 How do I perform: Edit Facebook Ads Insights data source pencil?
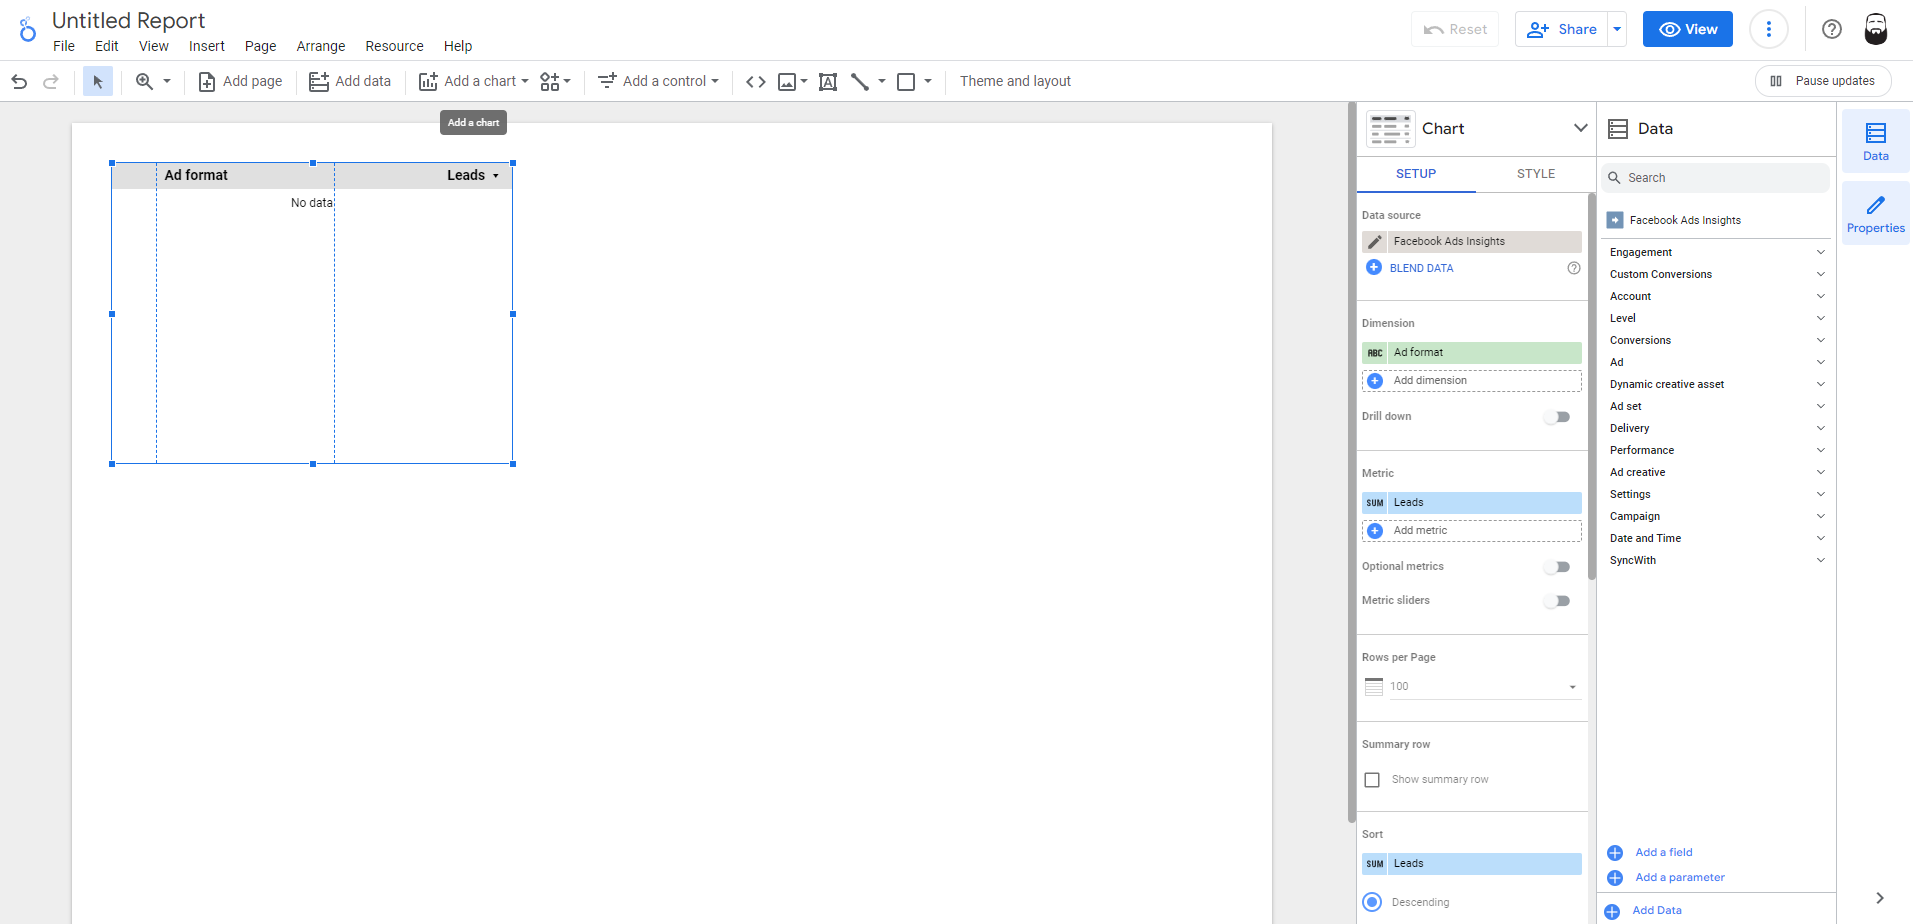(1375, 242)
